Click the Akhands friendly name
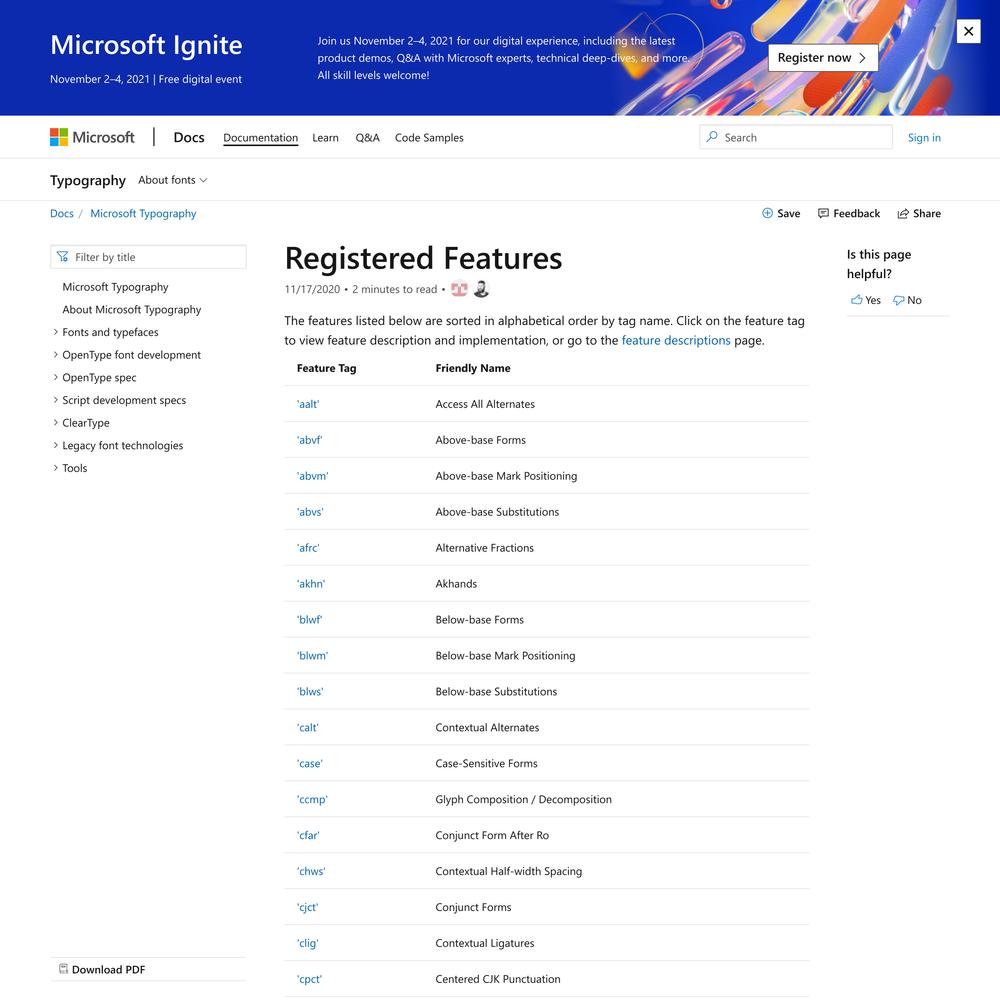Image resolution: width=1000 pixels, height=1000 pixels. (456, 584)
